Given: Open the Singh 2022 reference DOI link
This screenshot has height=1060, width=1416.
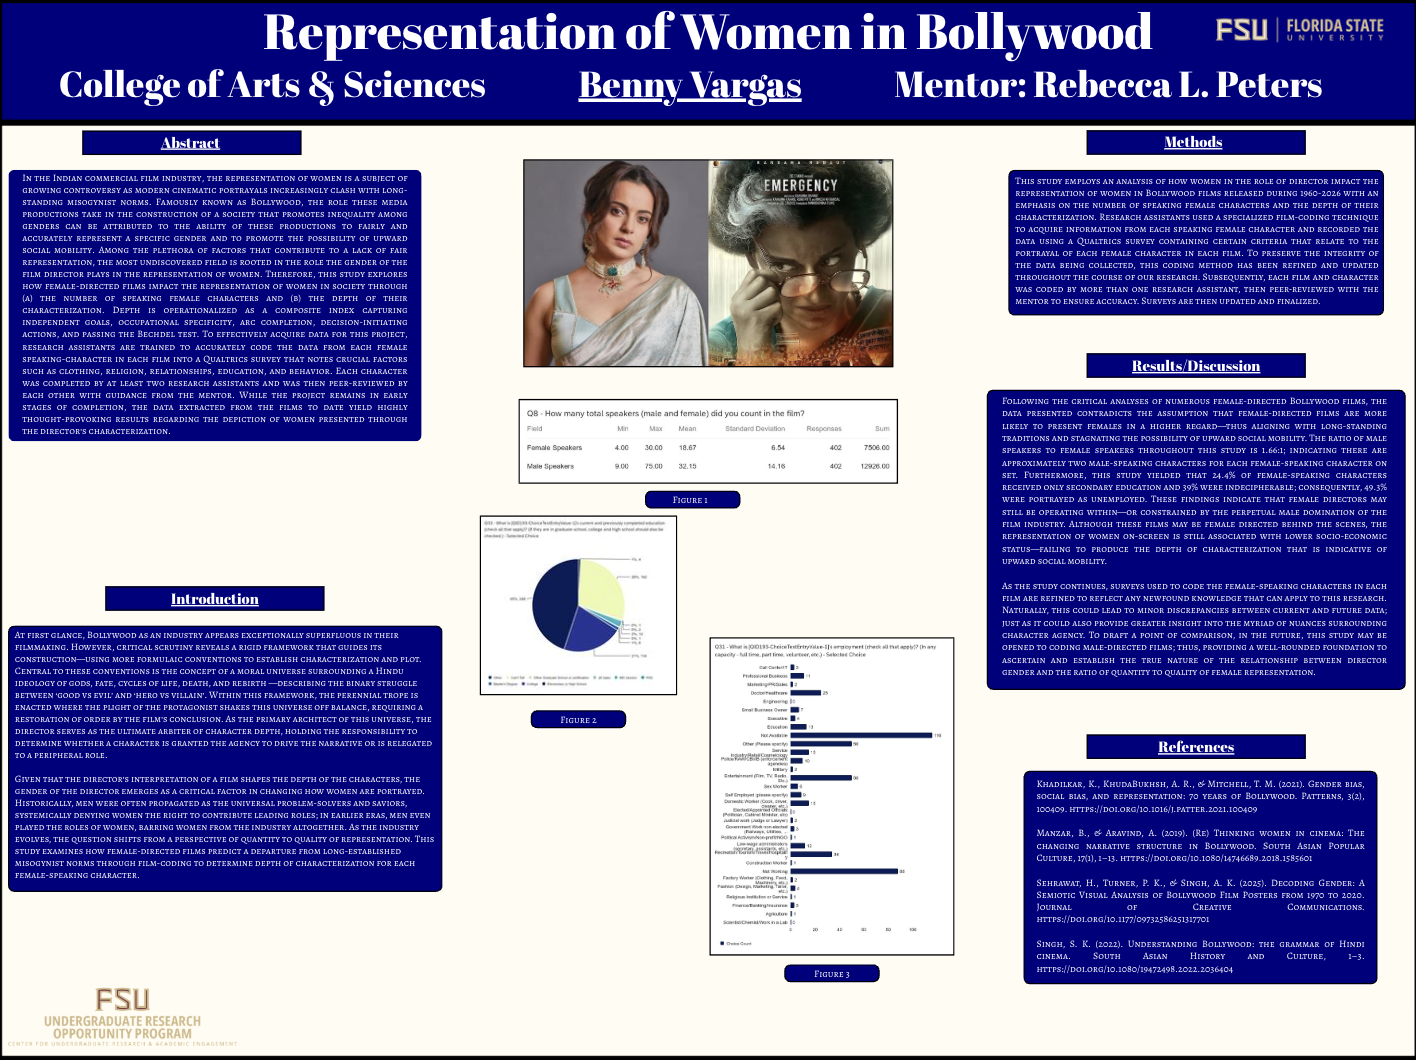Looking at the screenshot, I should (1135, 969).
